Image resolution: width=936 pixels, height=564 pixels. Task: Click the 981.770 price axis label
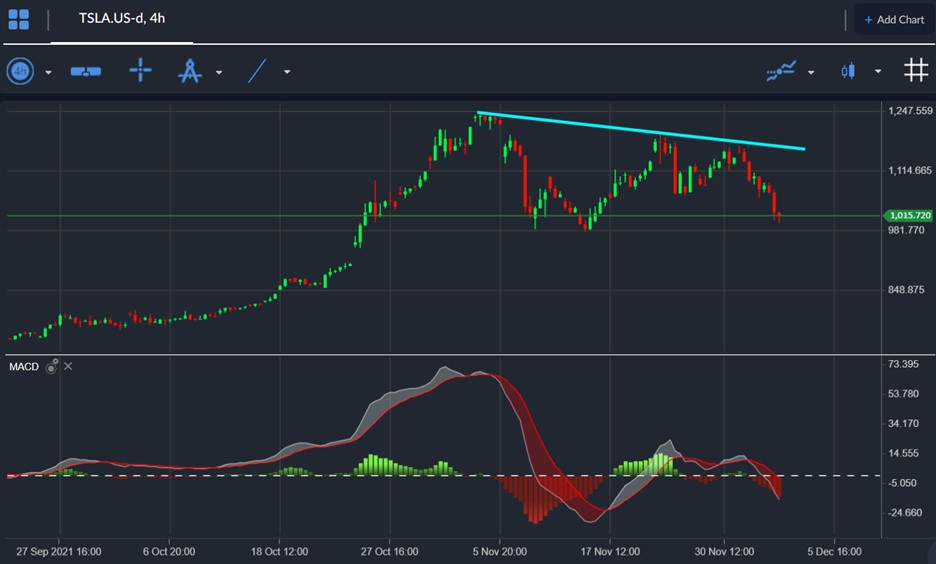[906, 230]
